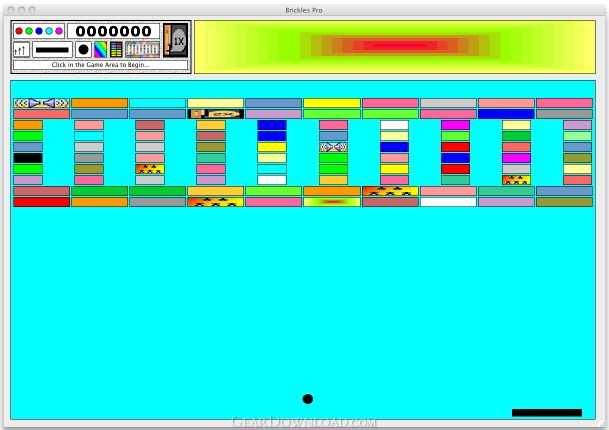Image resolution: width=609 pixels, height=430 pixels.
Task: Open the rainbow color scheme icon
Action: click(101, 50)
